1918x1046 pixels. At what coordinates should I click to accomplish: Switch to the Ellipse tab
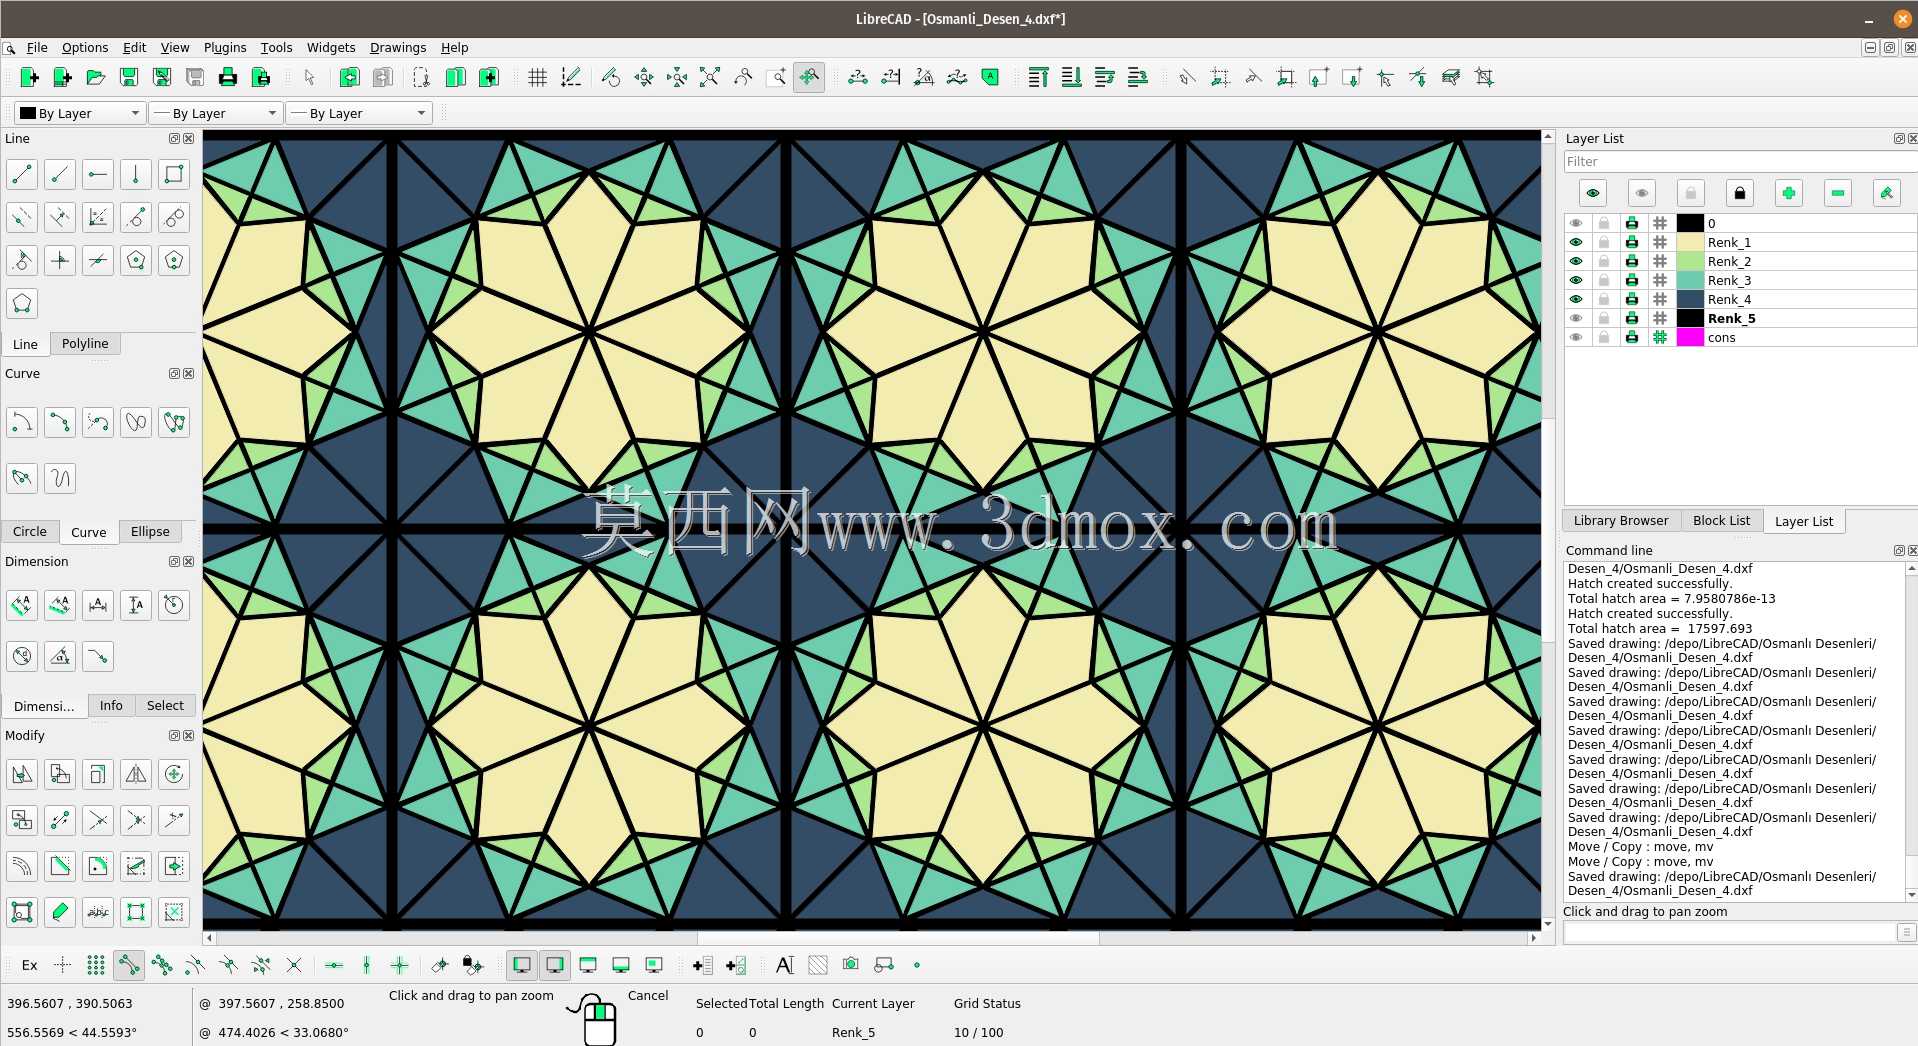click(150, 531)
